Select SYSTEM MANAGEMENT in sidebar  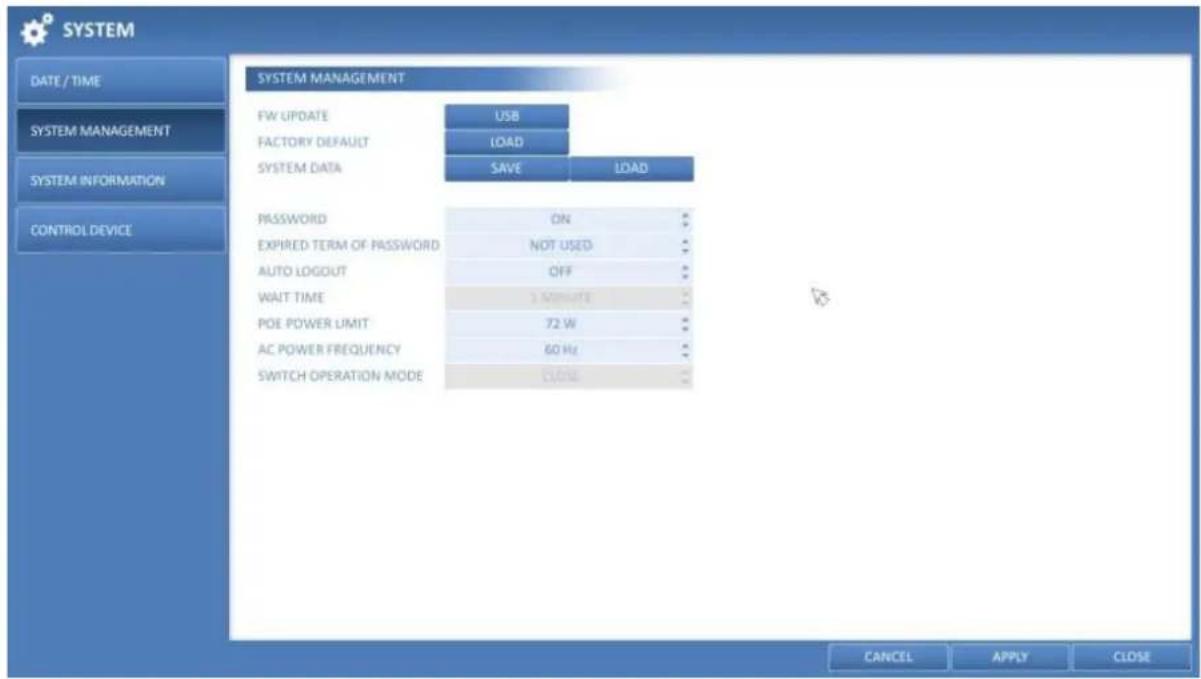(x=120, y=131)
